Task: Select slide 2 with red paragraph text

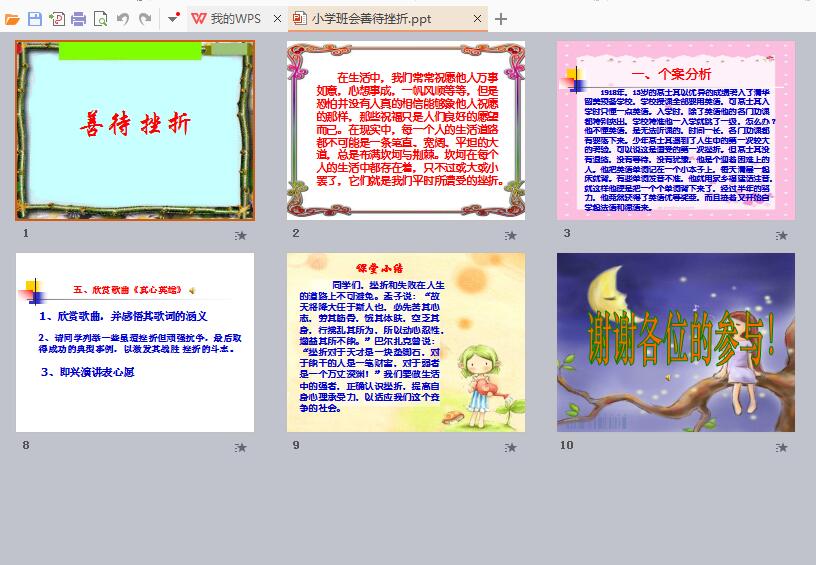Action: click(x=406, y=130)
